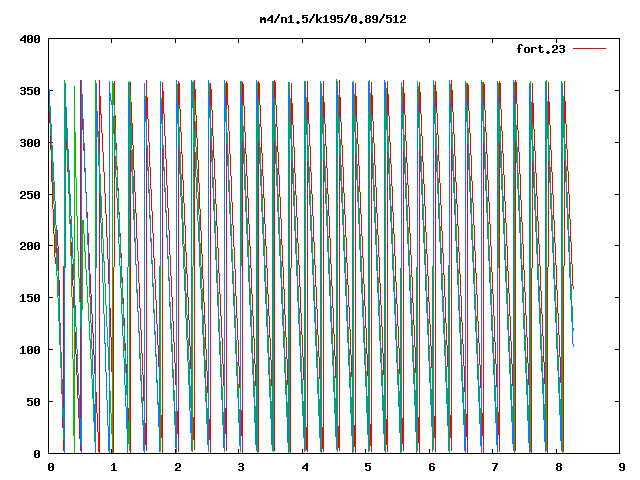The width and height of the screenshot is (640, 480).
Task: Click y-axis label 250
Action: point(30,195)
